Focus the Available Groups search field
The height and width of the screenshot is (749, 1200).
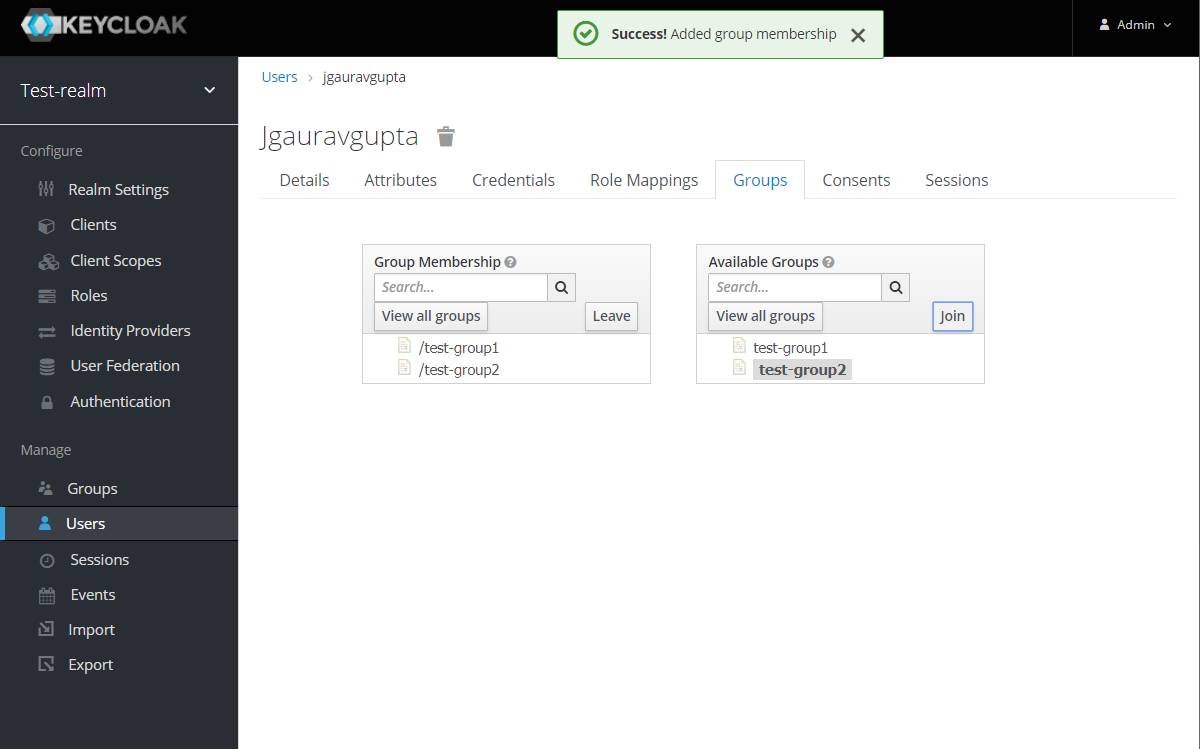795,288
